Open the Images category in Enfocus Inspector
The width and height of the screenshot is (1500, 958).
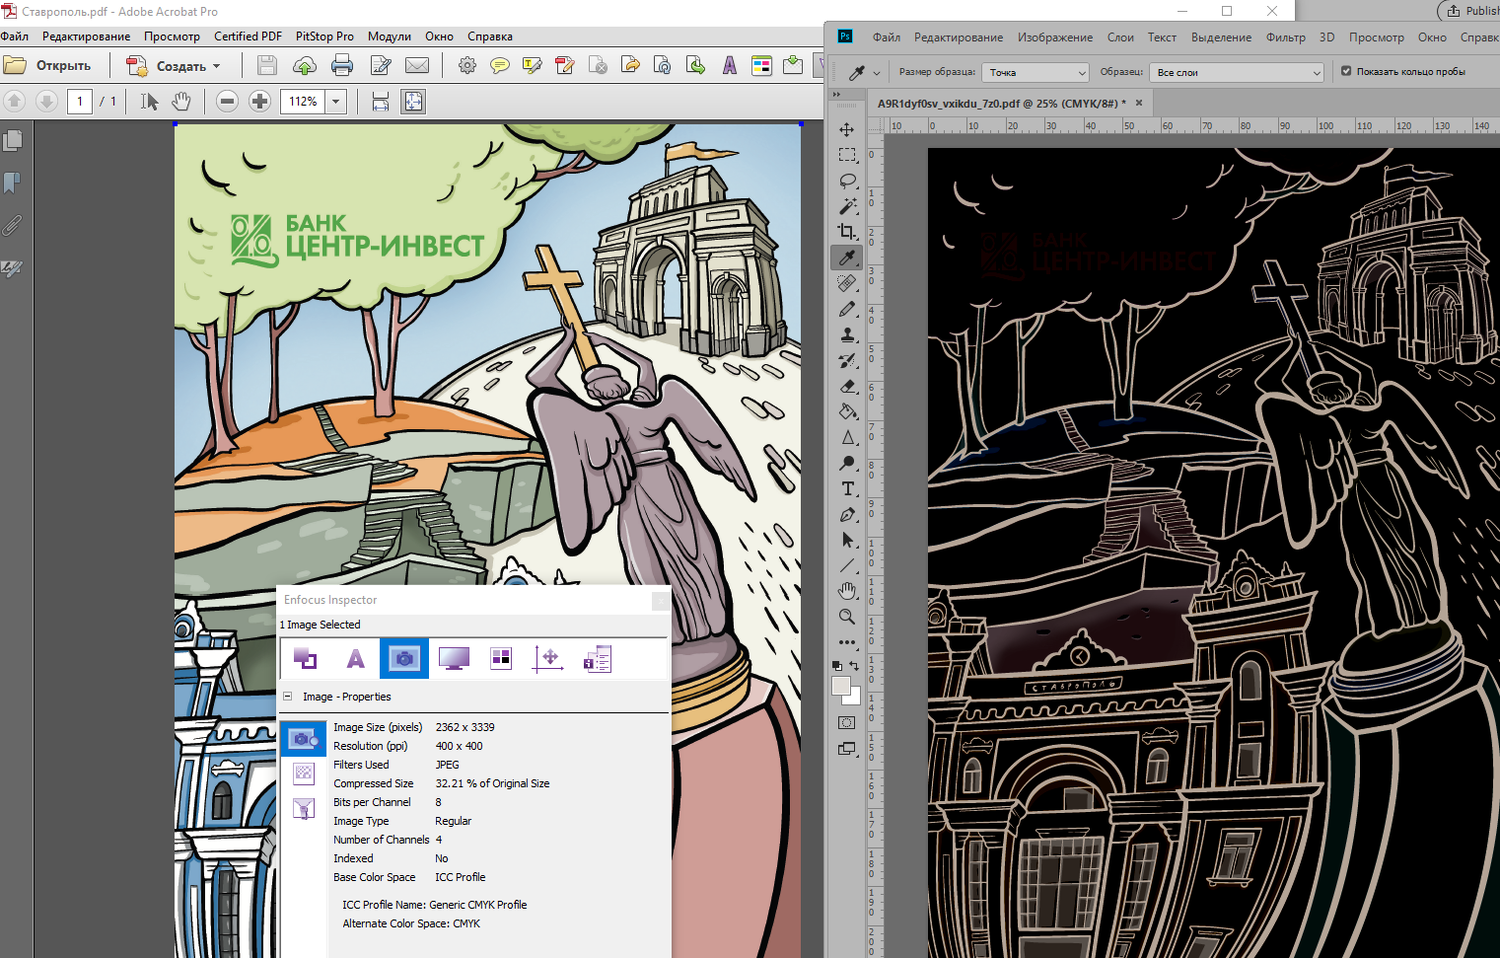coord(404,658)
